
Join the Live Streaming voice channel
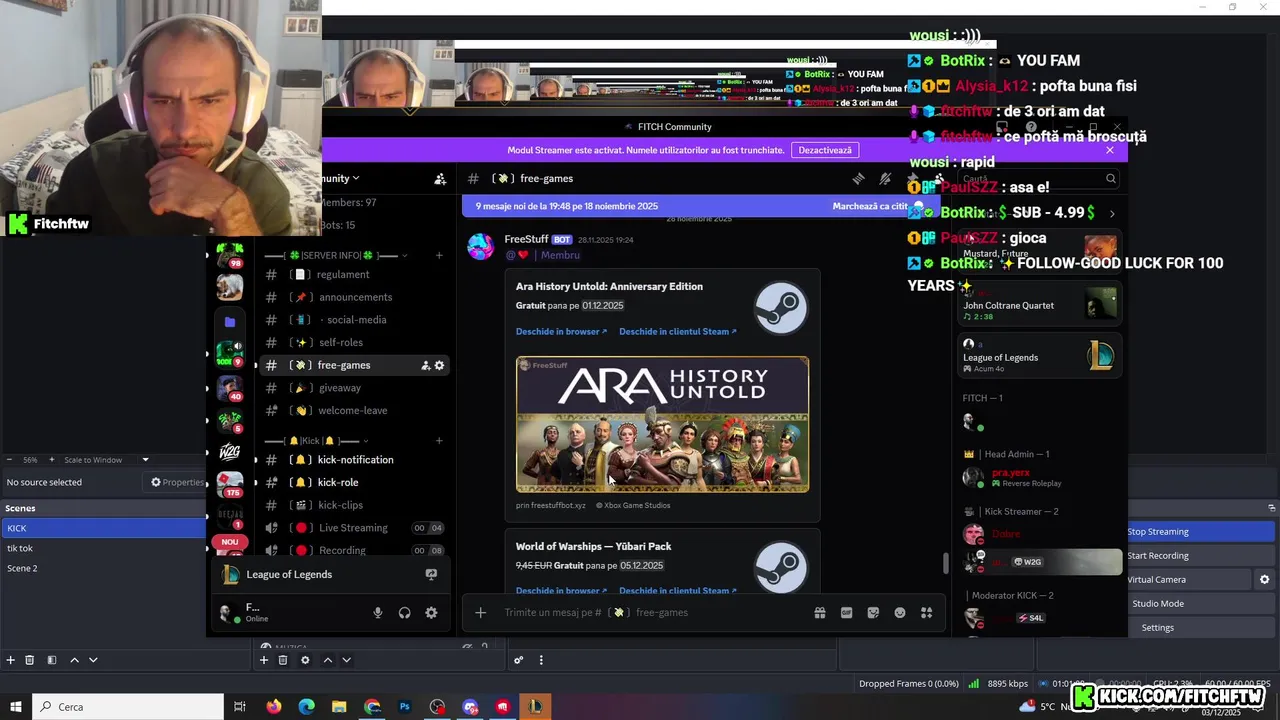[354, 528]
